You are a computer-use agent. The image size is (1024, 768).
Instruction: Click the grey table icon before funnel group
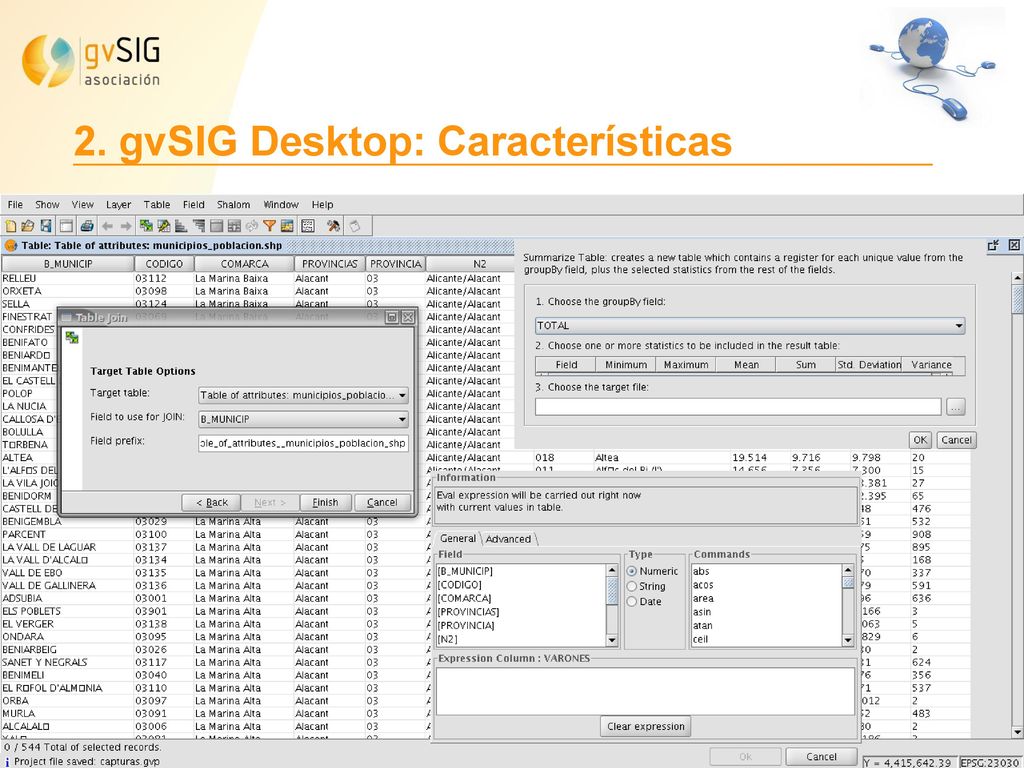pyautogui.click(x=217, y=226)
